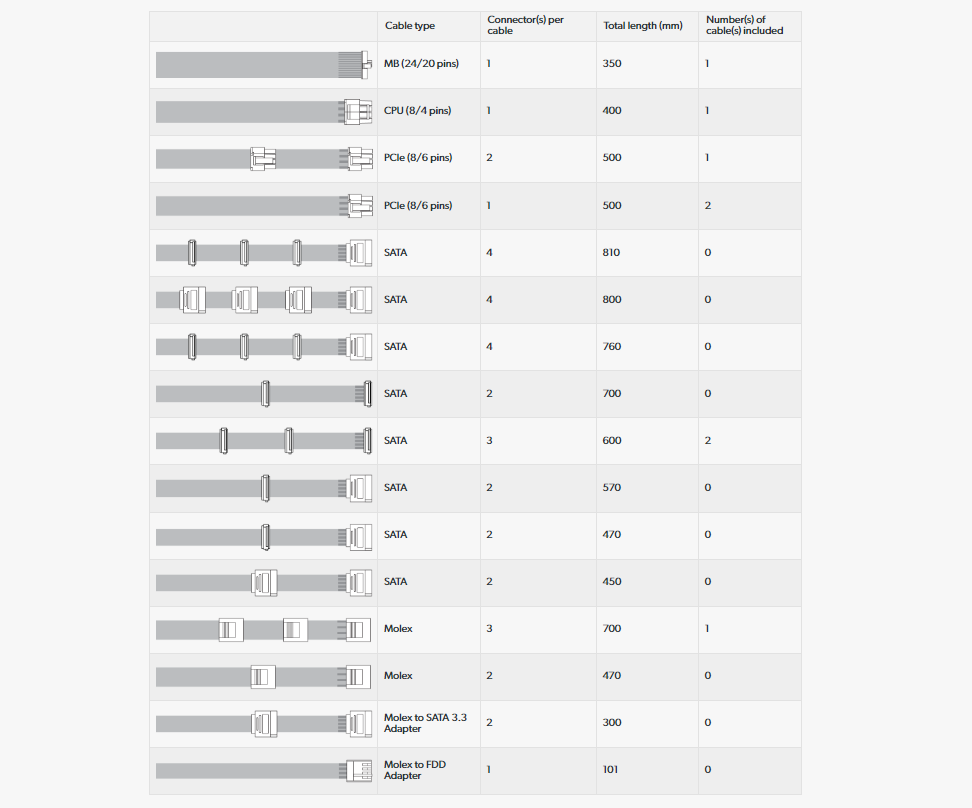Click the Molex to FDD Adapter cable image
972x808 pixels.
[x=264, y=771]
